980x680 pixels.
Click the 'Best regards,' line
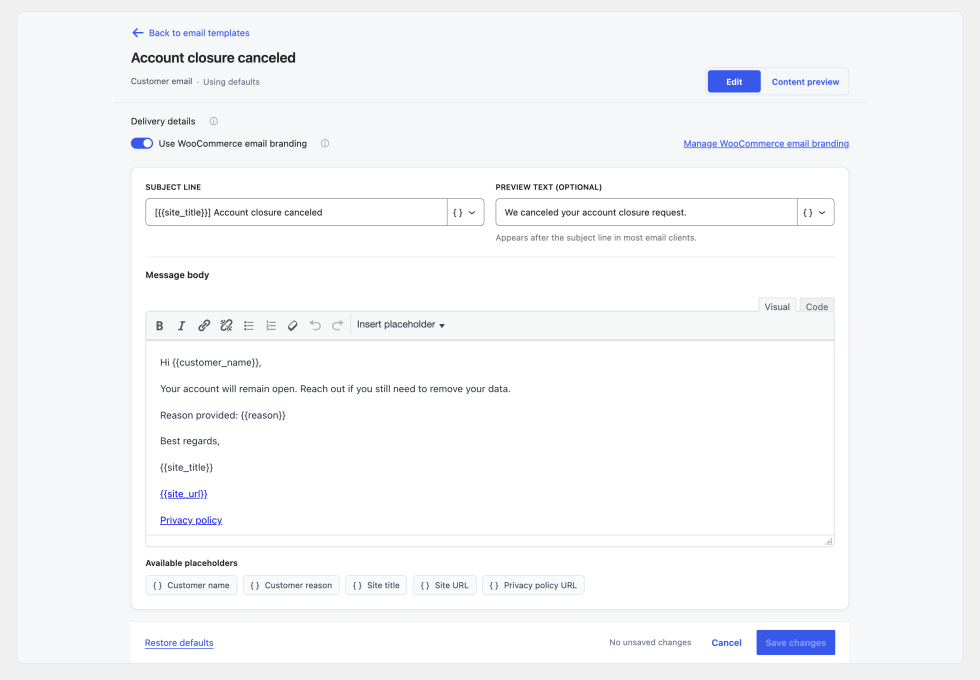point(190,441)
